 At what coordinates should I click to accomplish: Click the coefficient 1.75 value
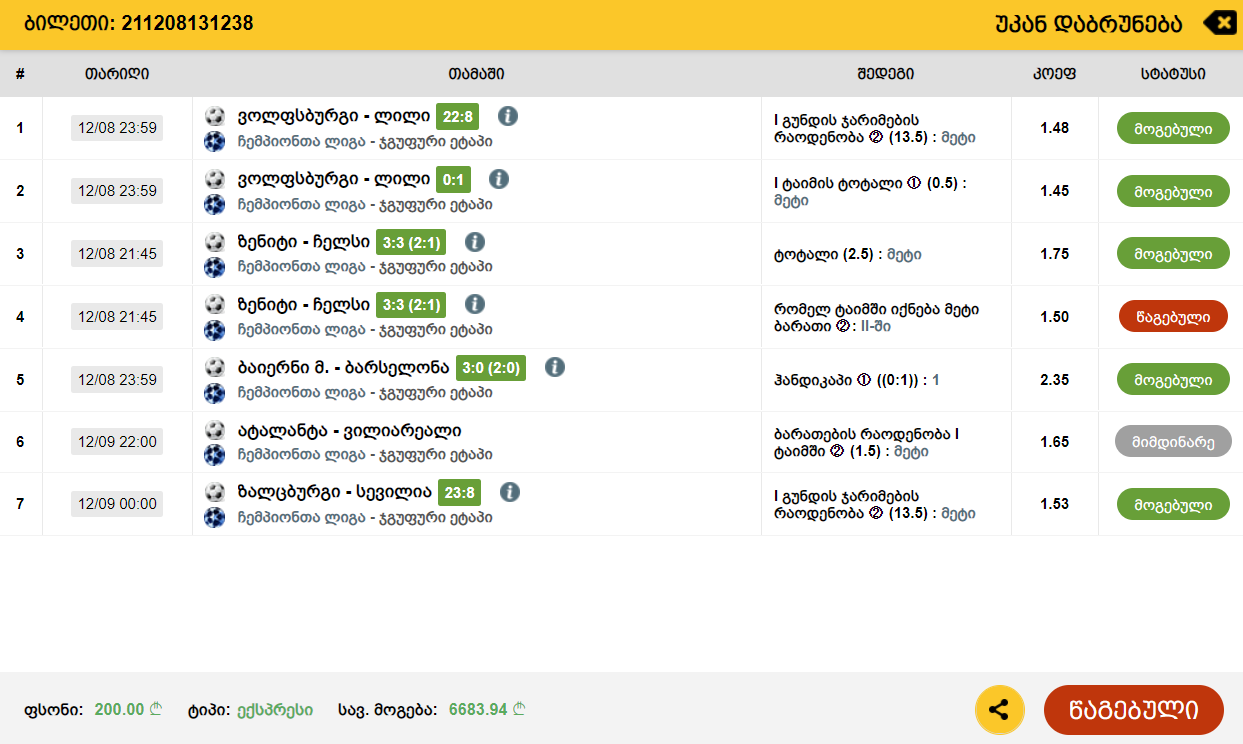pos(1055,254)
